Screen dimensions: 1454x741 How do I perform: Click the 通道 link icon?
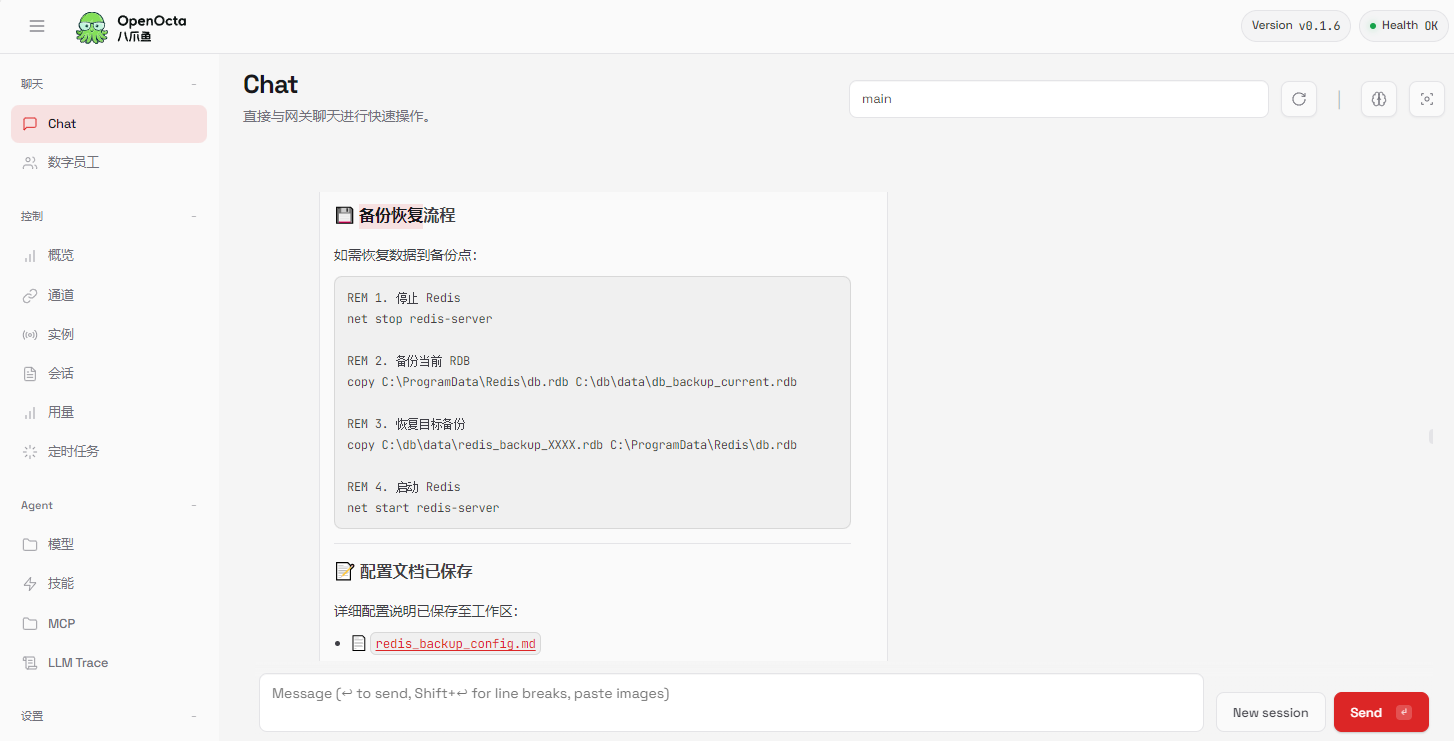tap(30, 296)
